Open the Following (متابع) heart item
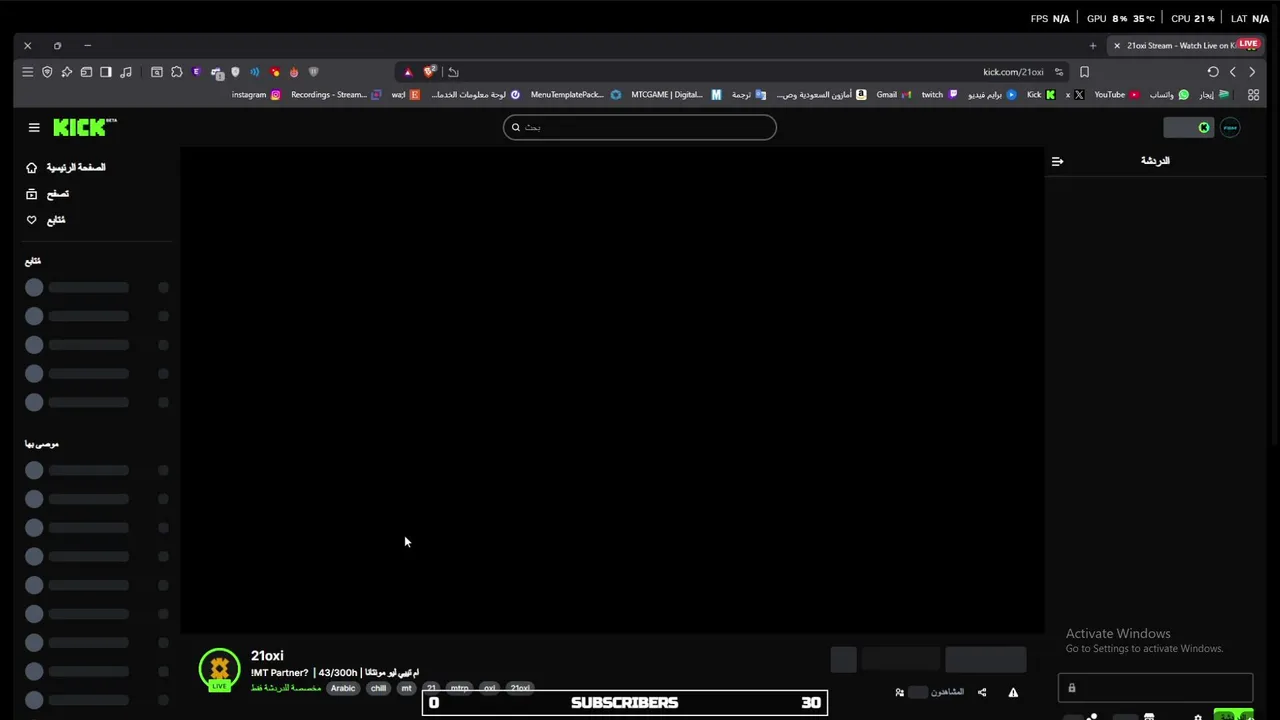This screenshot has height=720, width=1280. [x=46, y=220]
